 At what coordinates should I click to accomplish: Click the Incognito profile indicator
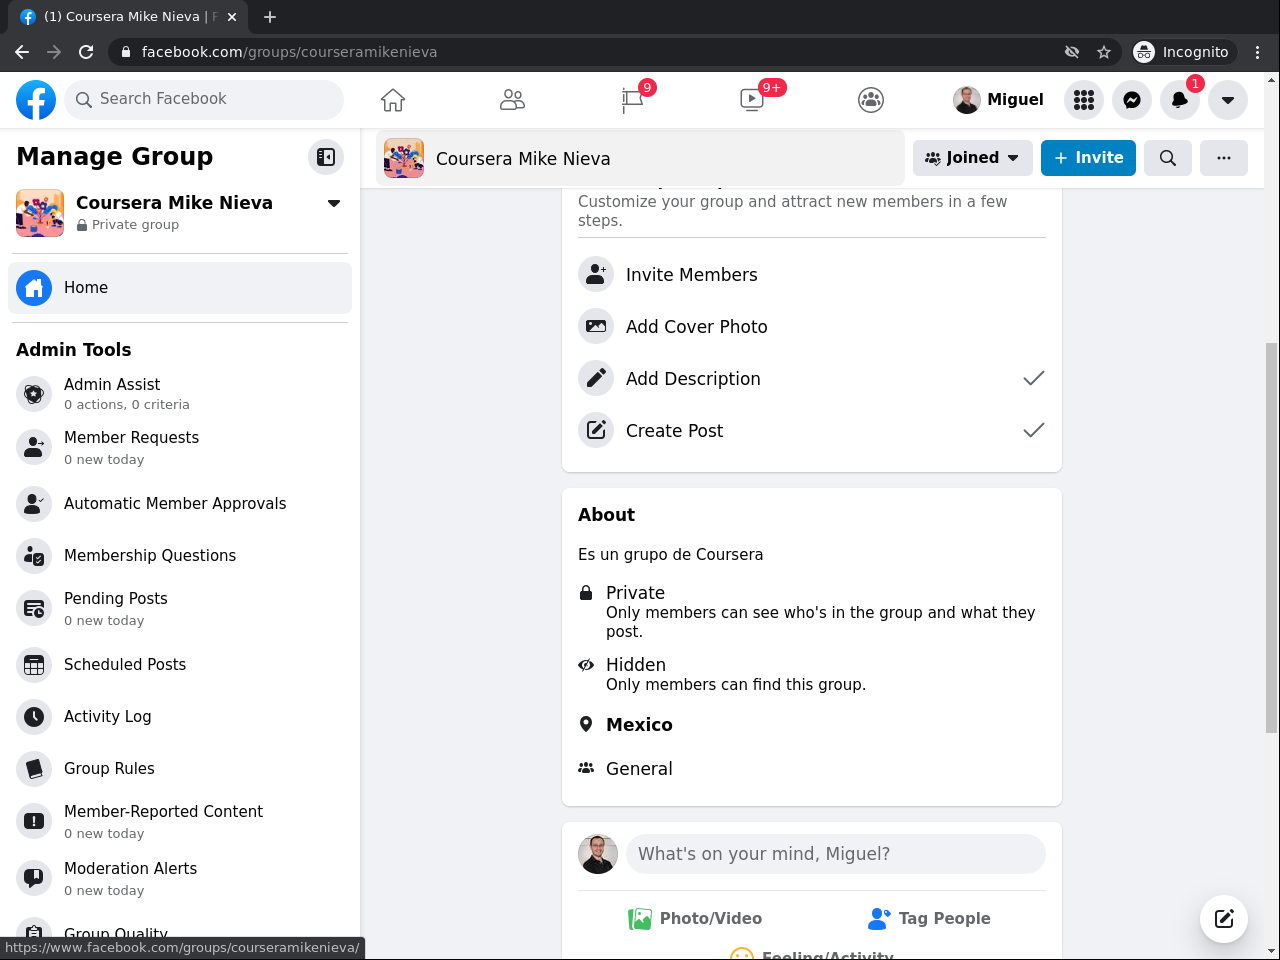[x=1182, y=52]
